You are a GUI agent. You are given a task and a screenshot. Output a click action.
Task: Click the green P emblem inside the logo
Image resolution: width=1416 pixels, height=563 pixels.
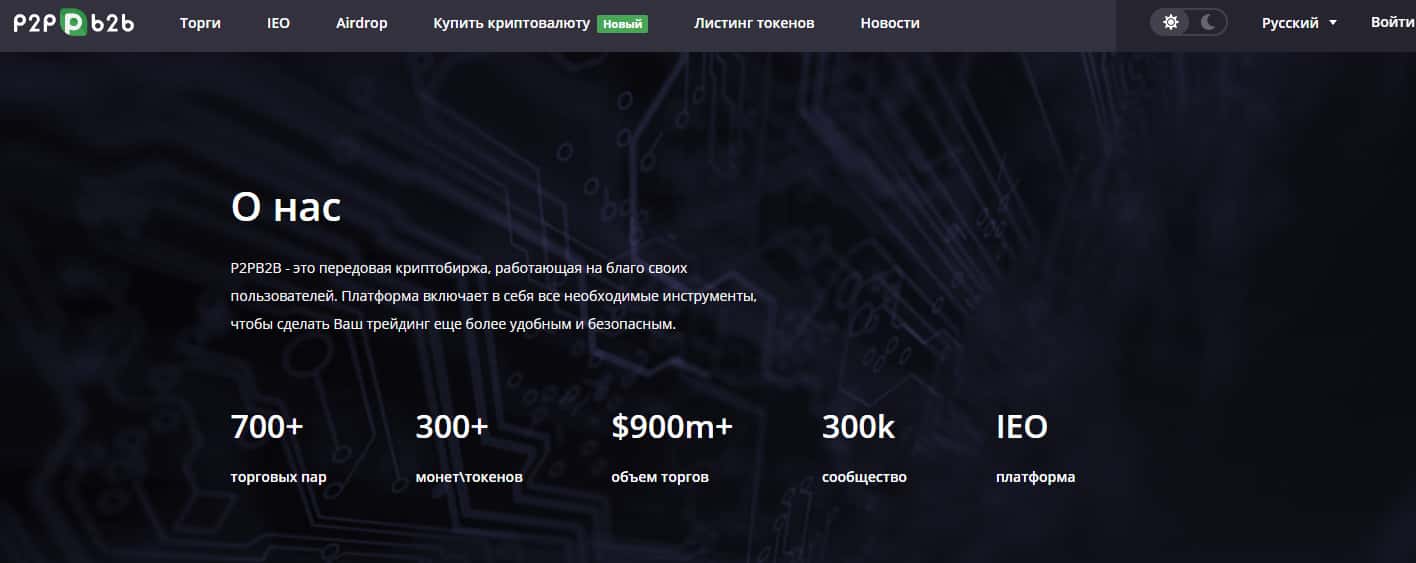[x=73, y=23]
